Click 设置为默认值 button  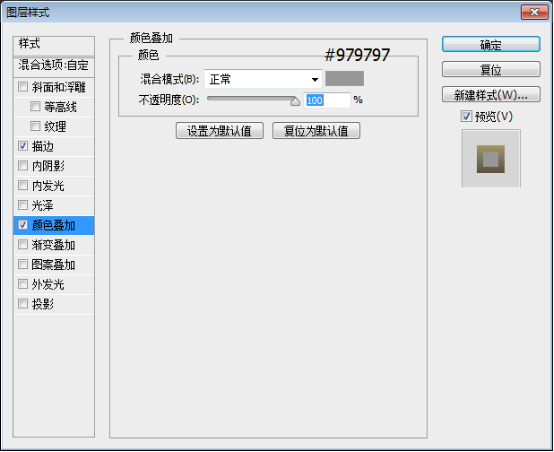click(220, 131)
